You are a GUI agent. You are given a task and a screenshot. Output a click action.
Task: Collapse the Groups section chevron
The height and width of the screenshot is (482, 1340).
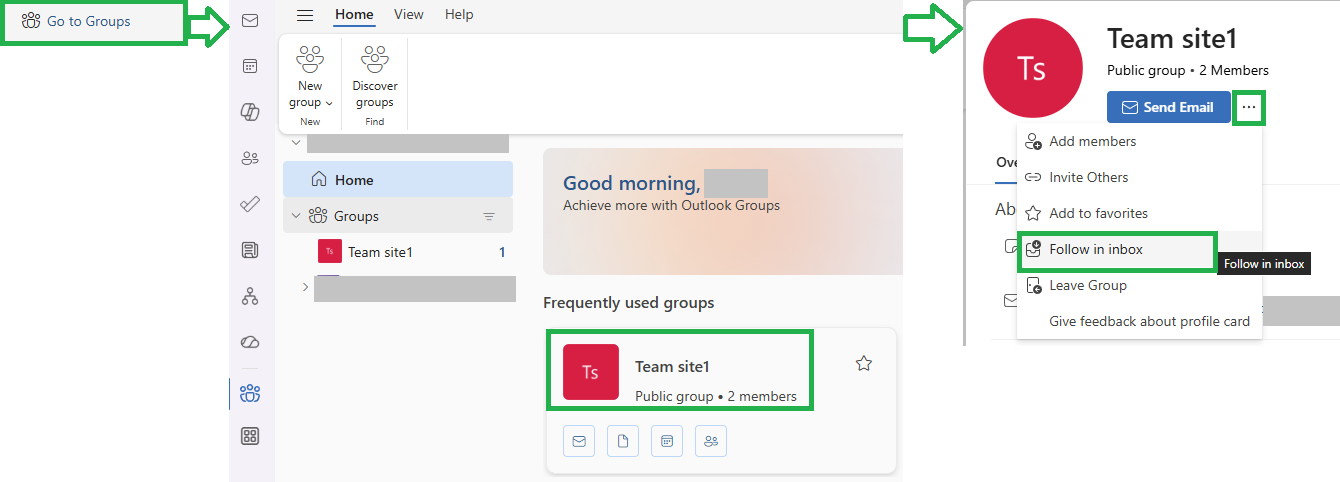[296, 216]
